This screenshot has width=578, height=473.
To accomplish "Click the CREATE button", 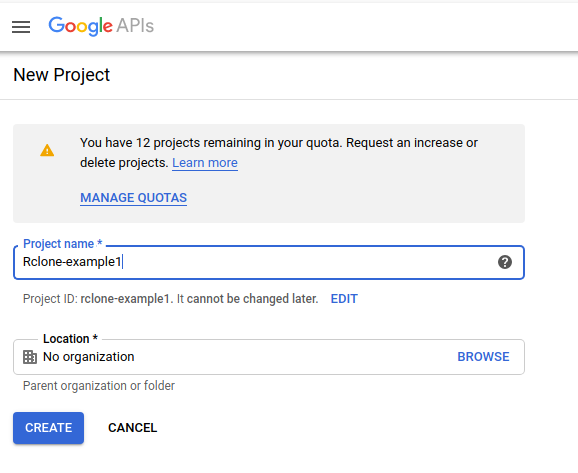I will coord(48,428).
